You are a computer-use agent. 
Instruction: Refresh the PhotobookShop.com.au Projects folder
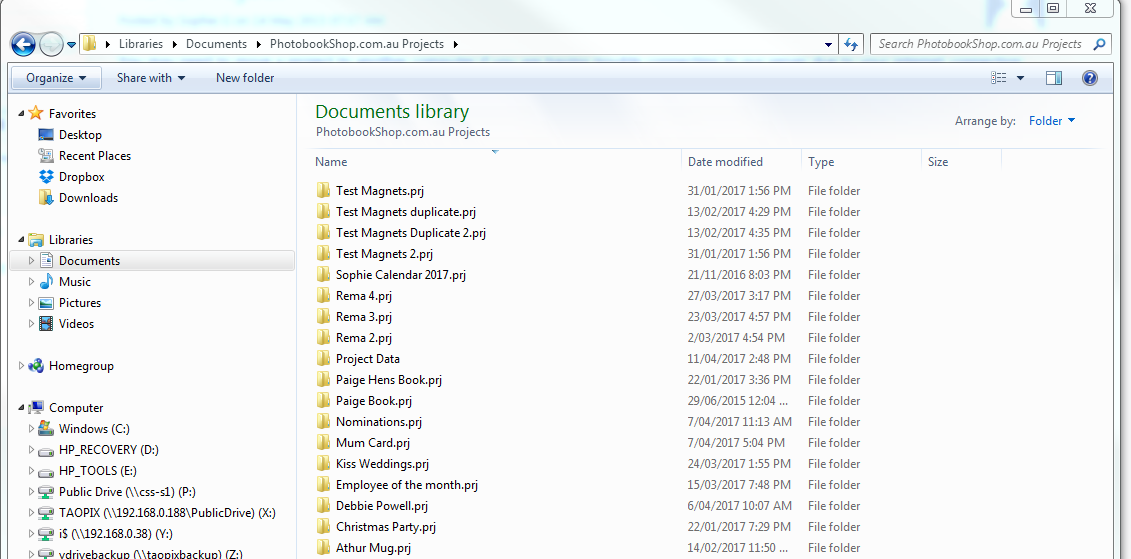point(851,44)
